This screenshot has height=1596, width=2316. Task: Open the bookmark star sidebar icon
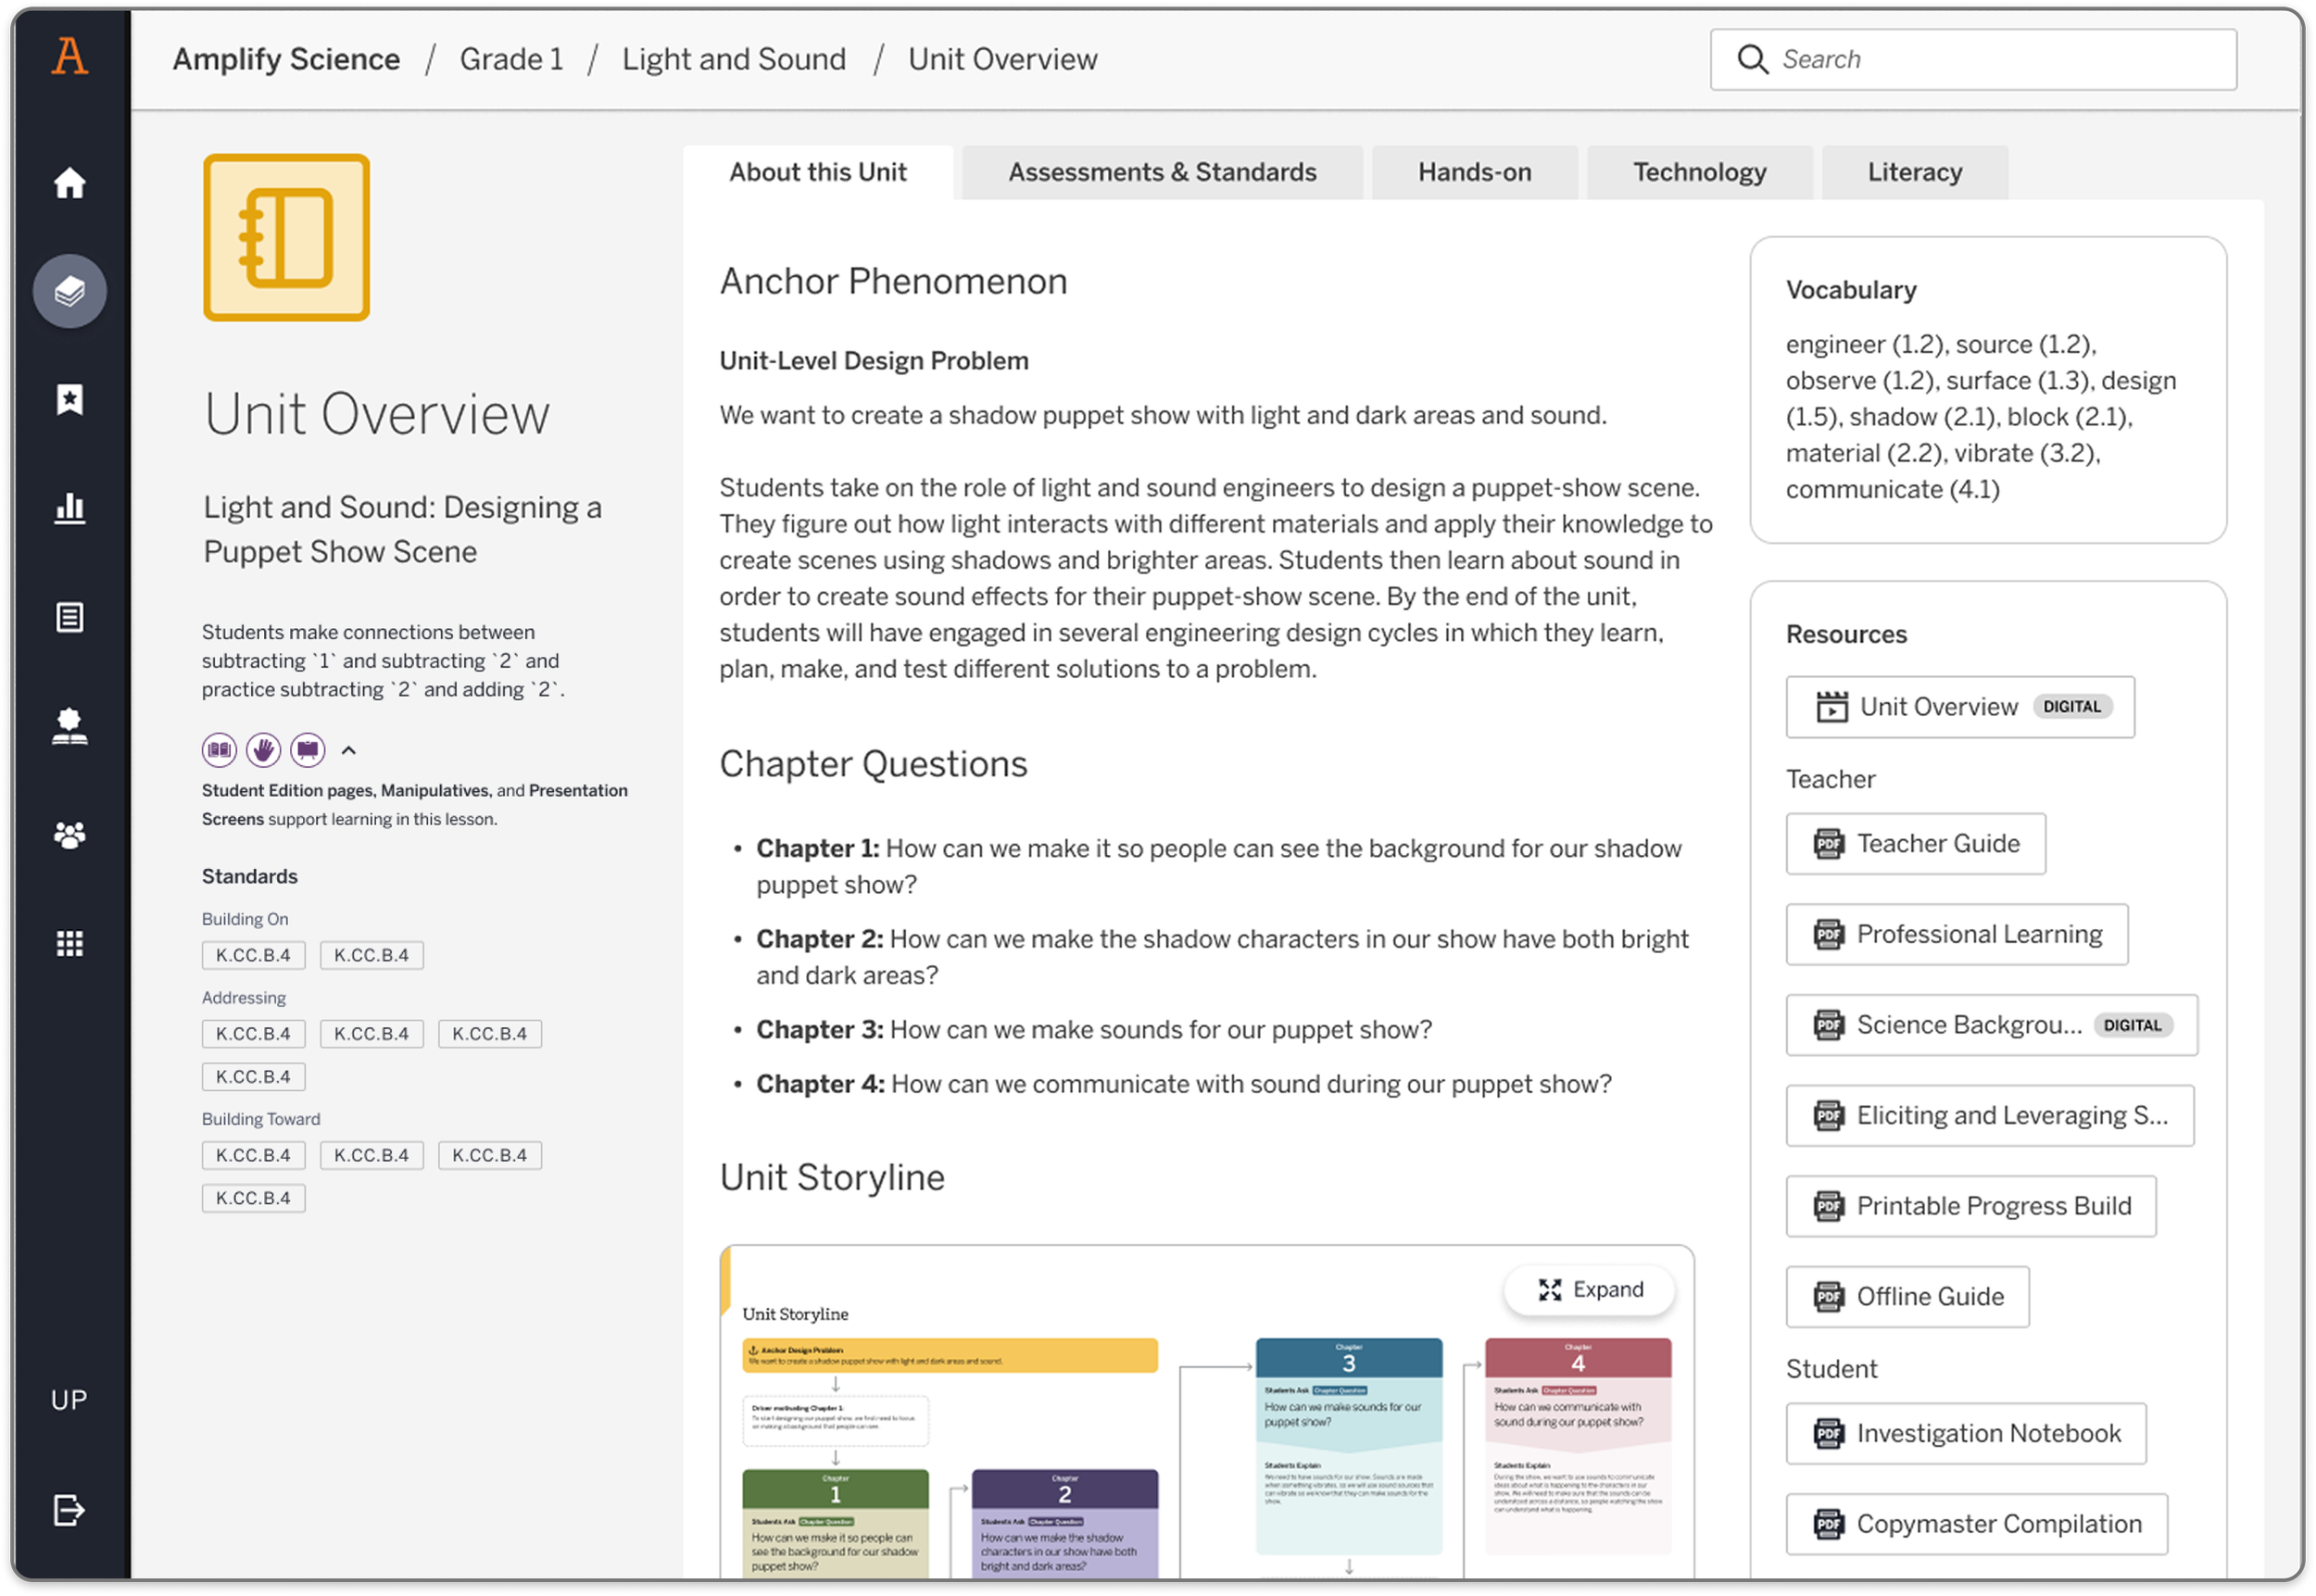tap(69, 400)
